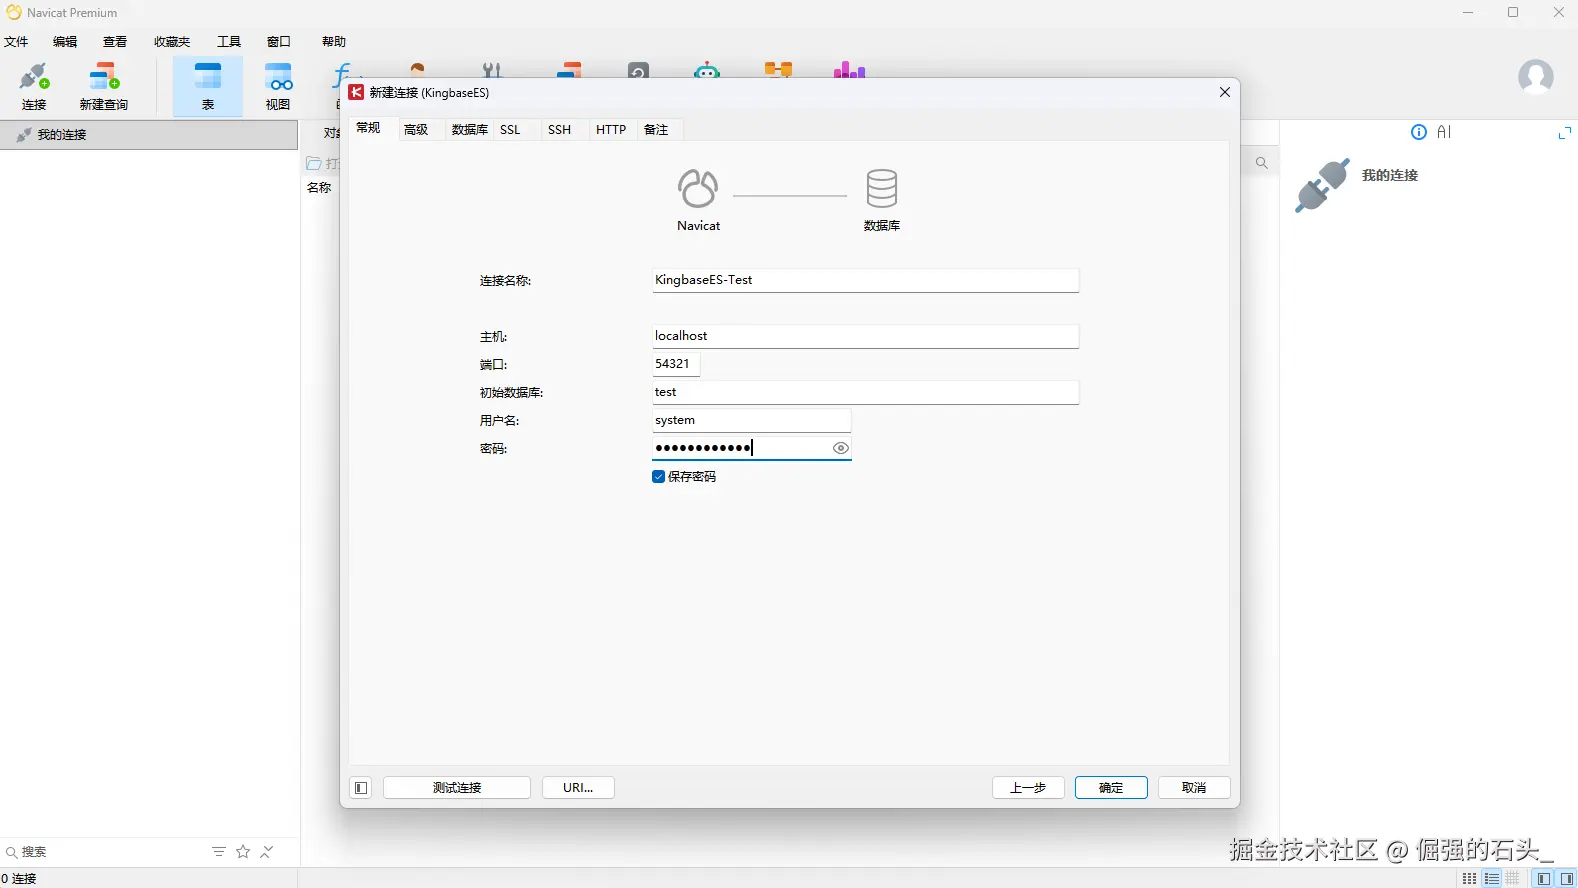The width and height of the screenshot is (1578, 888).
Task: Click the info icon beside AI label
Action: (x=1418, y=132)
